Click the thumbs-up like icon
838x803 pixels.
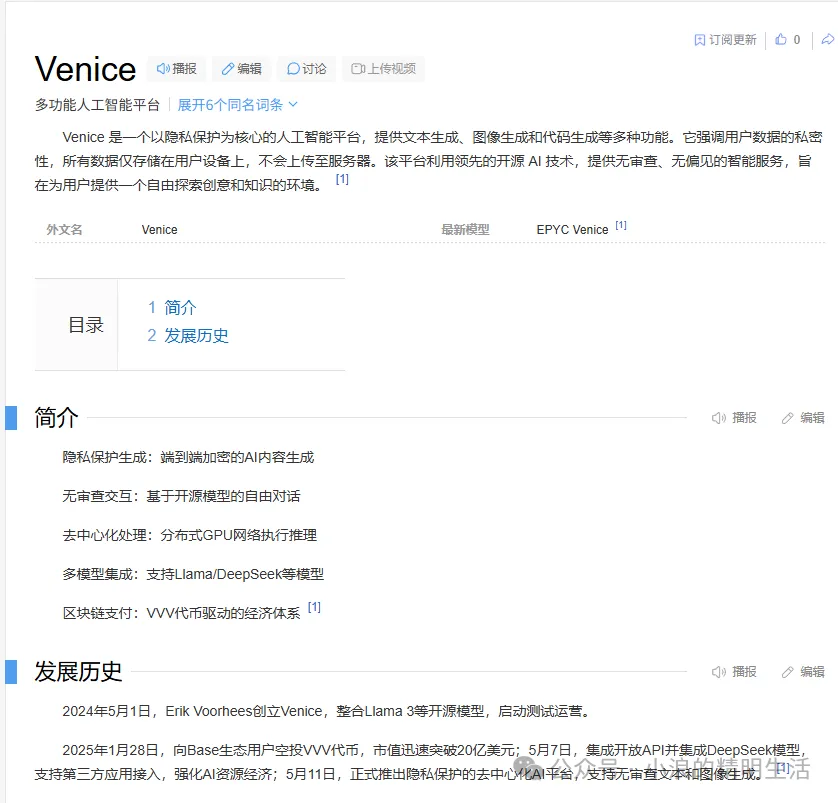pos(781,40)
